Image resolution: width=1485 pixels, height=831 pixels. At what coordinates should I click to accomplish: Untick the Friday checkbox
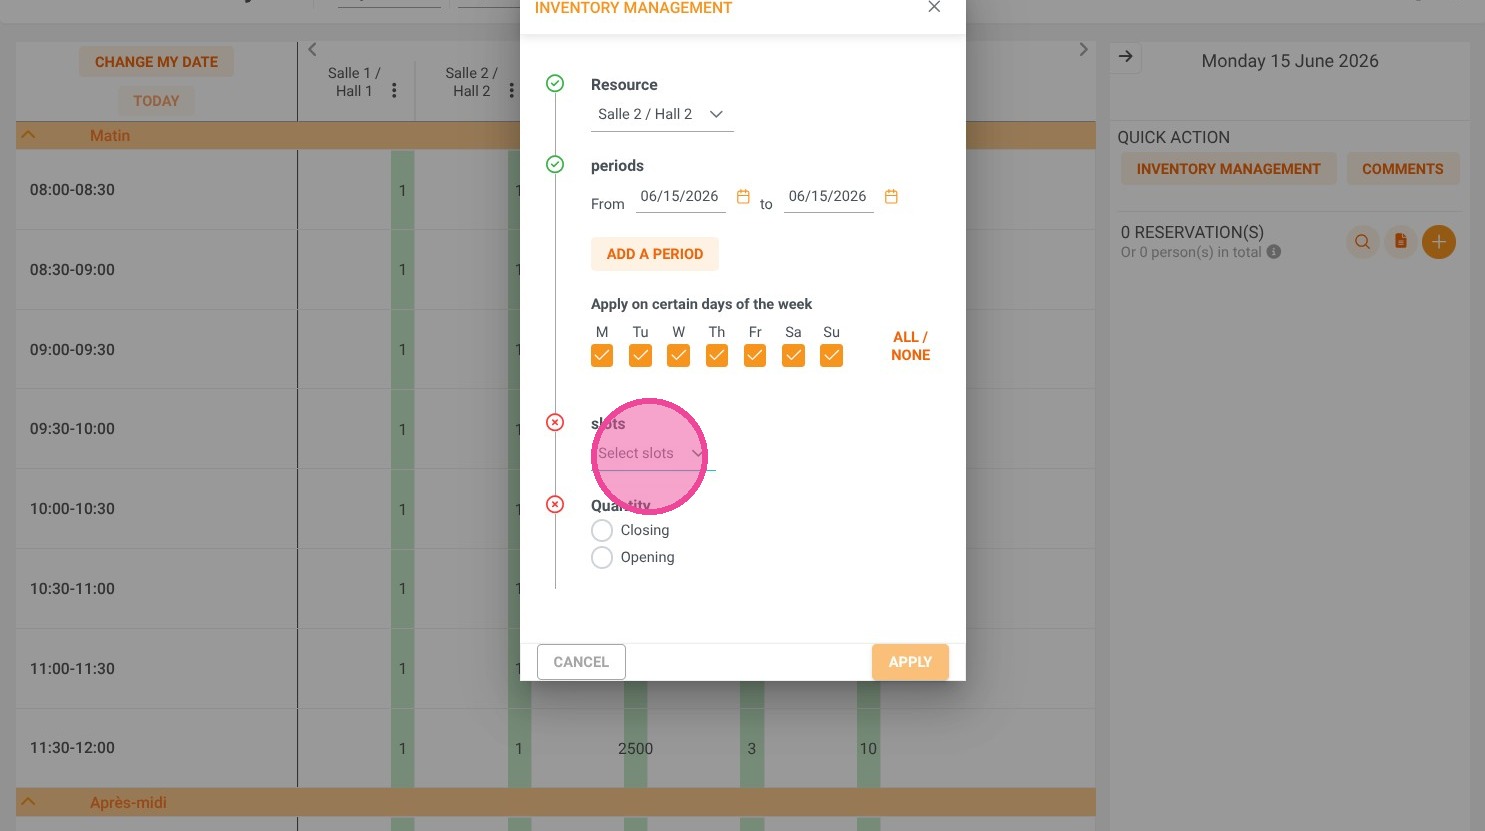pyautogui.click(x=755, y=356)
